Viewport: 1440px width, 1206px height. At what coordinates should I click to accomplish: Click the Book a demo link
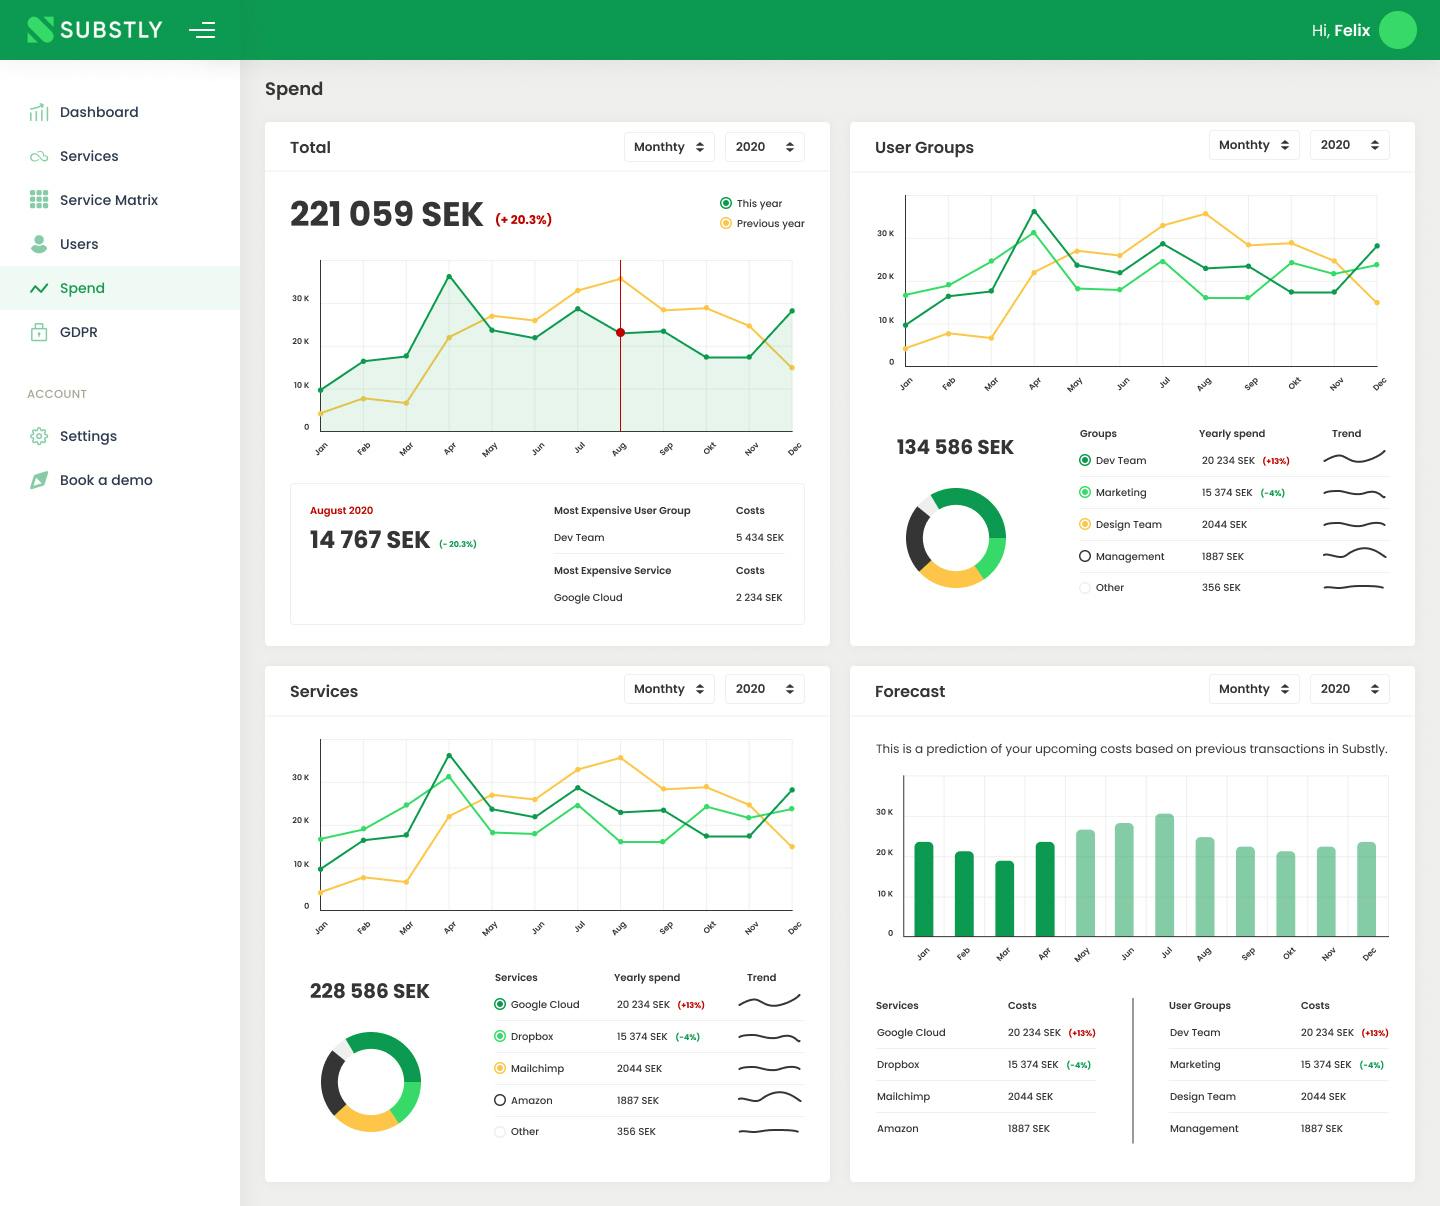click(106, 480)
